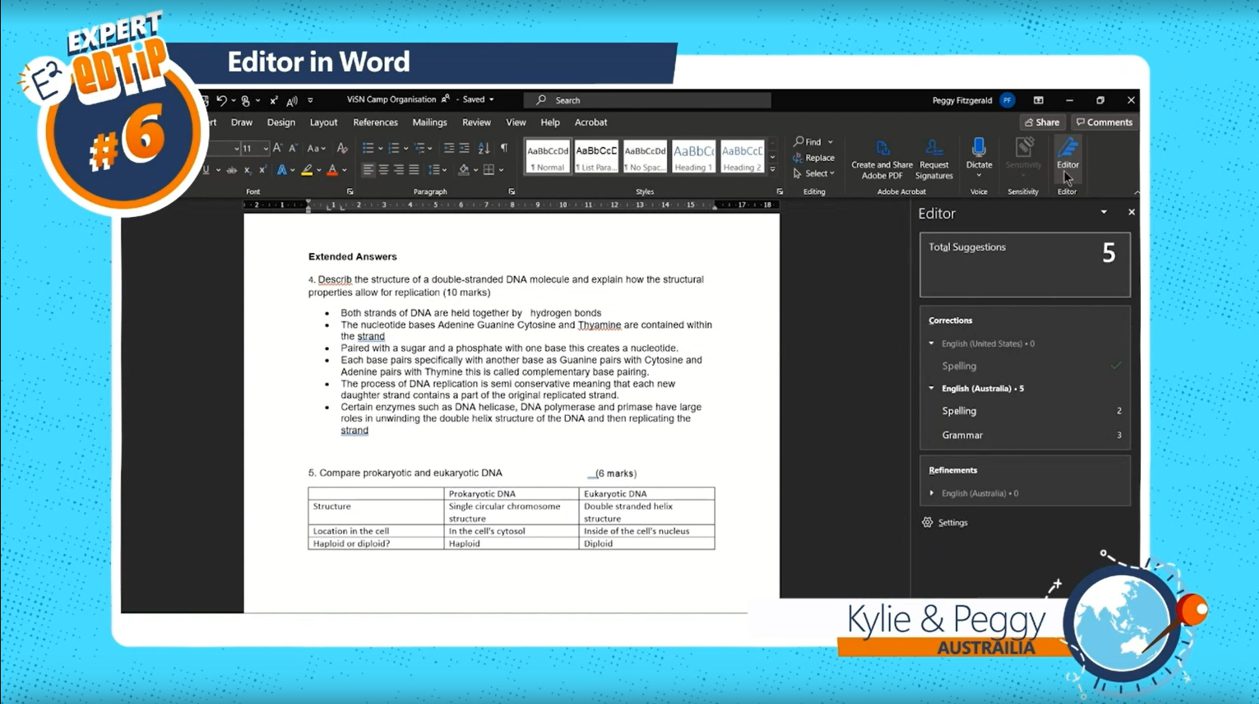The height and width of the screenshot is (704, 1259).
Task: Open the Draw tab
Action: point(242,122)
